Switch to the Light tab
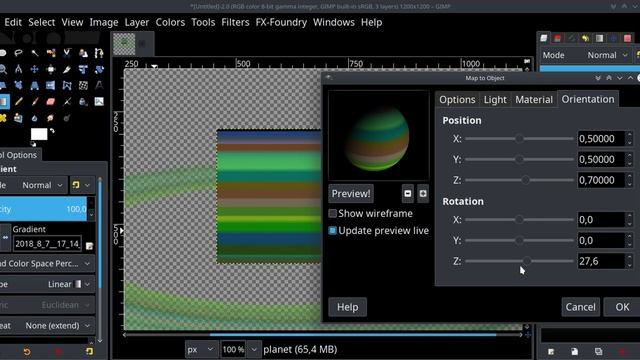The image size is (640, 360). pos(495,100)
